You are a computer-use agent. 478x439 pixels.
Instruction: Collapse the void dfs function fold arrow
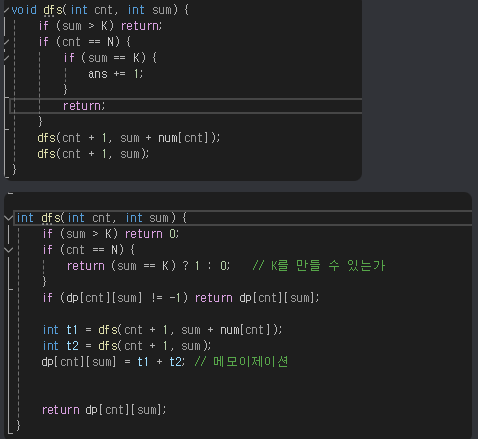[x=6, y=10]
